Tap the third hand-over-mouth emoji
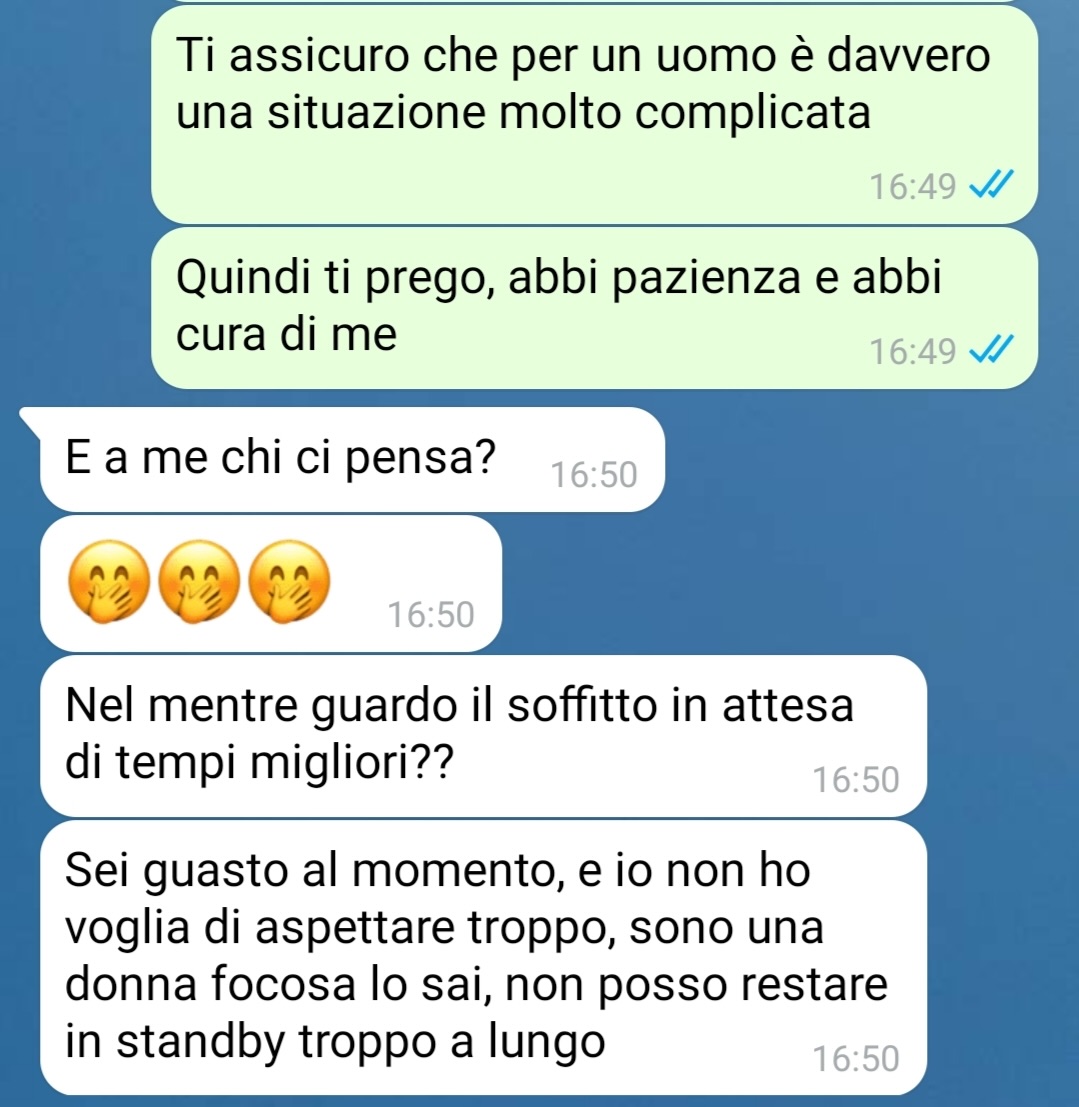 [290, 582]
